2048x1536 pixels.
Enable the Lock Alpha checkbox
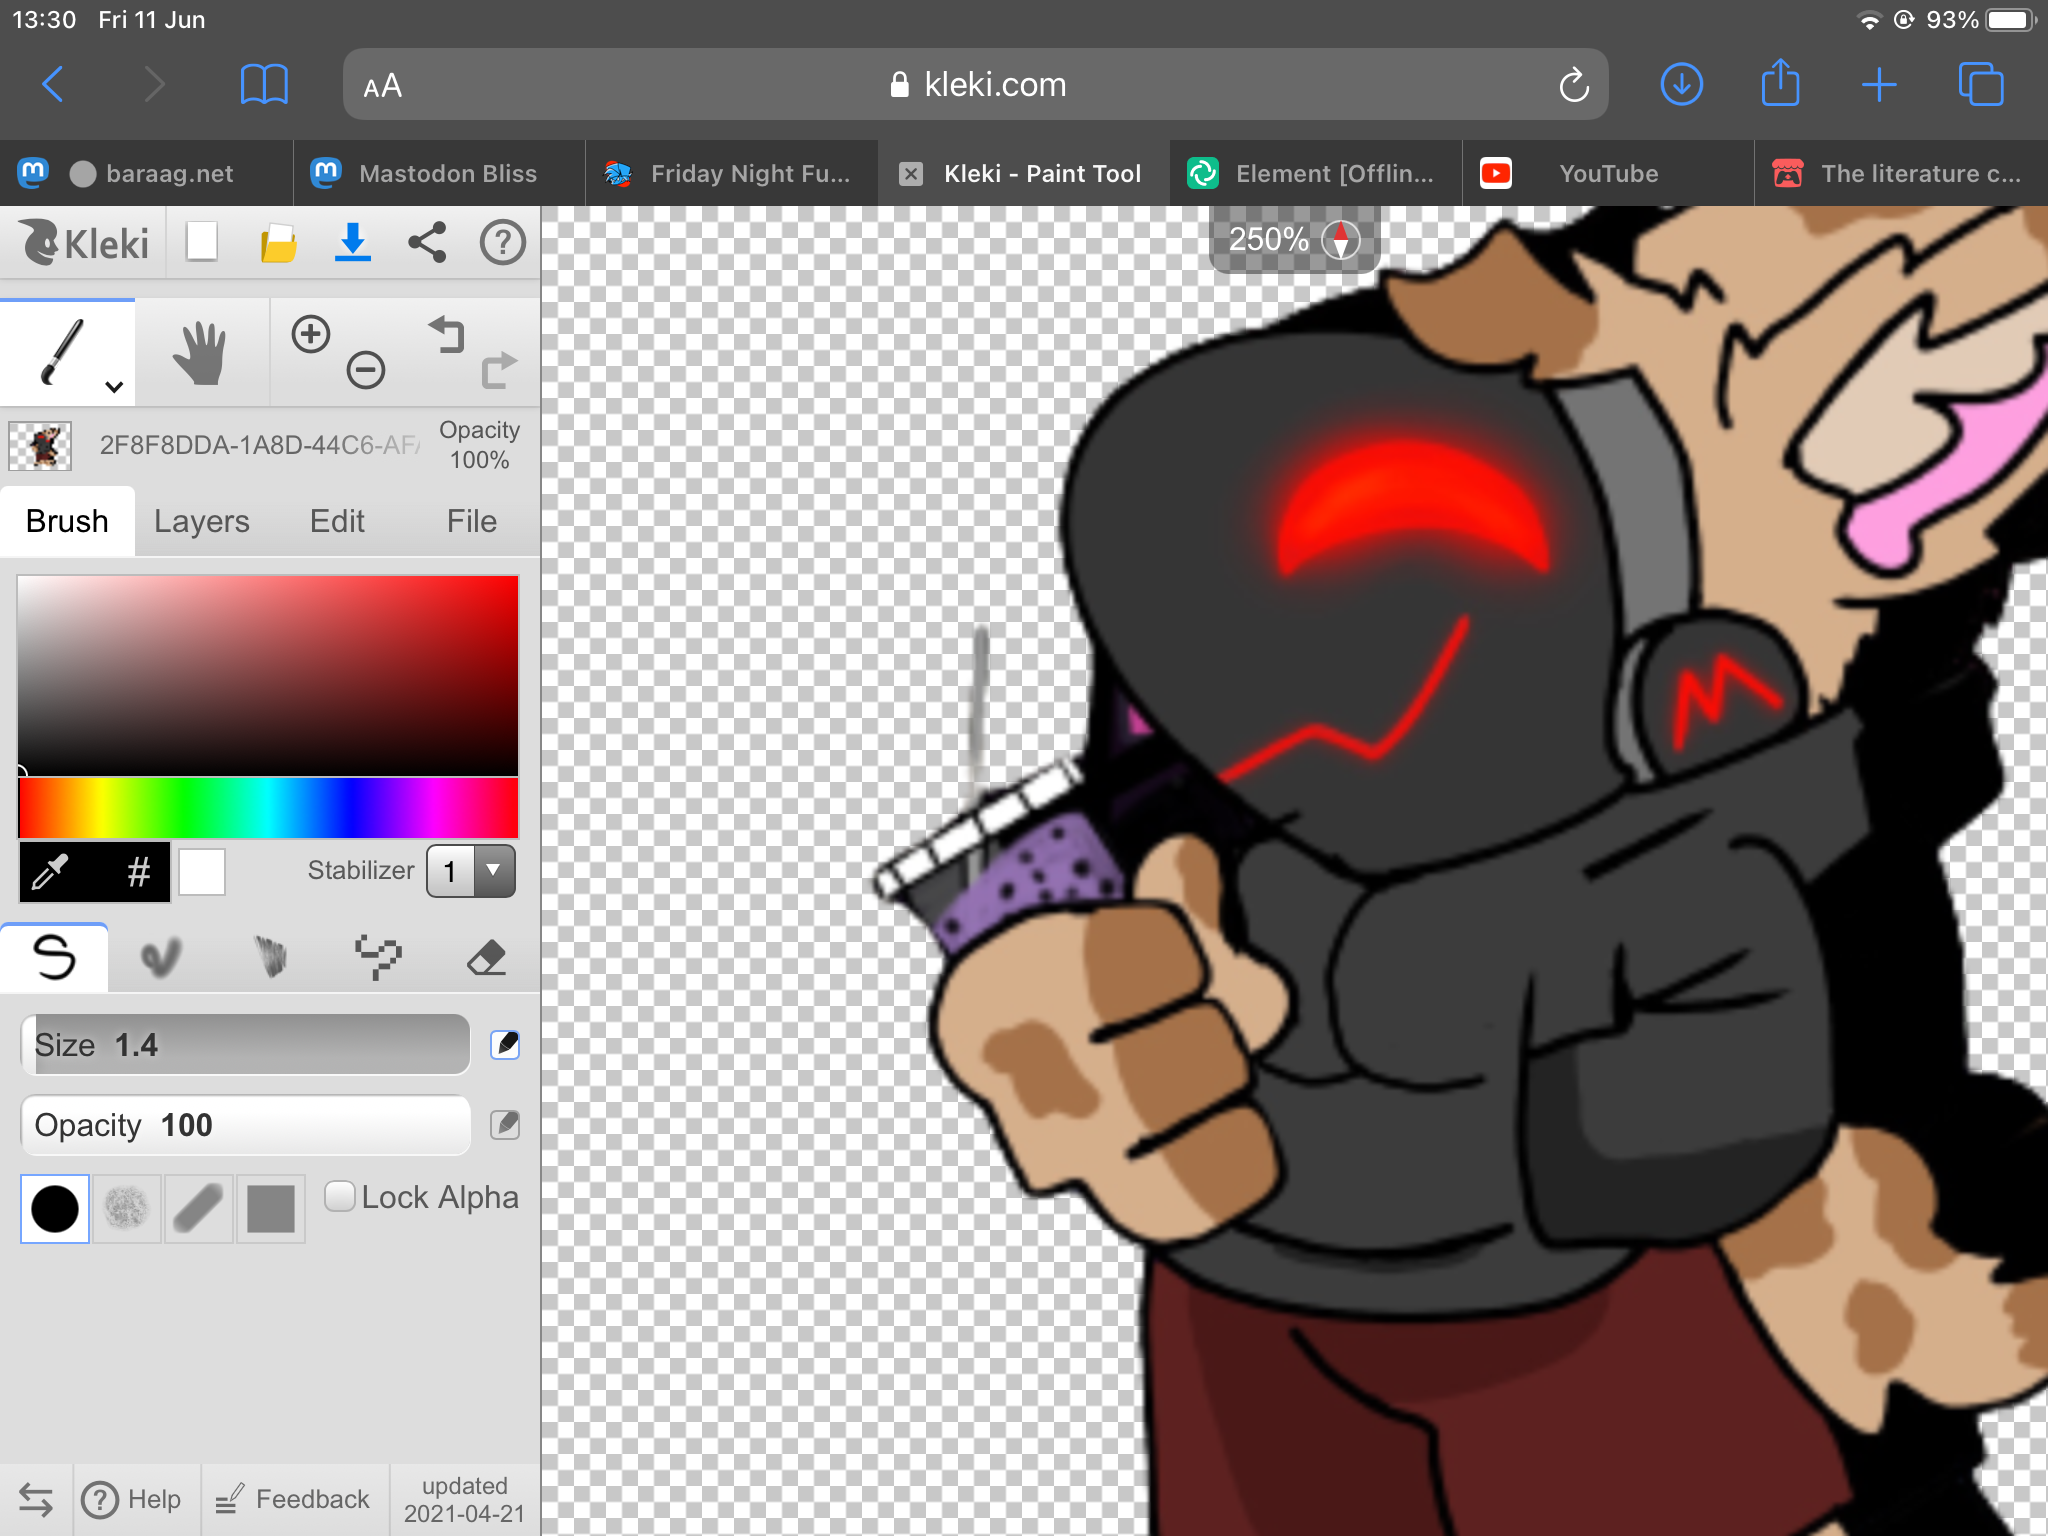click(340, 1196)
